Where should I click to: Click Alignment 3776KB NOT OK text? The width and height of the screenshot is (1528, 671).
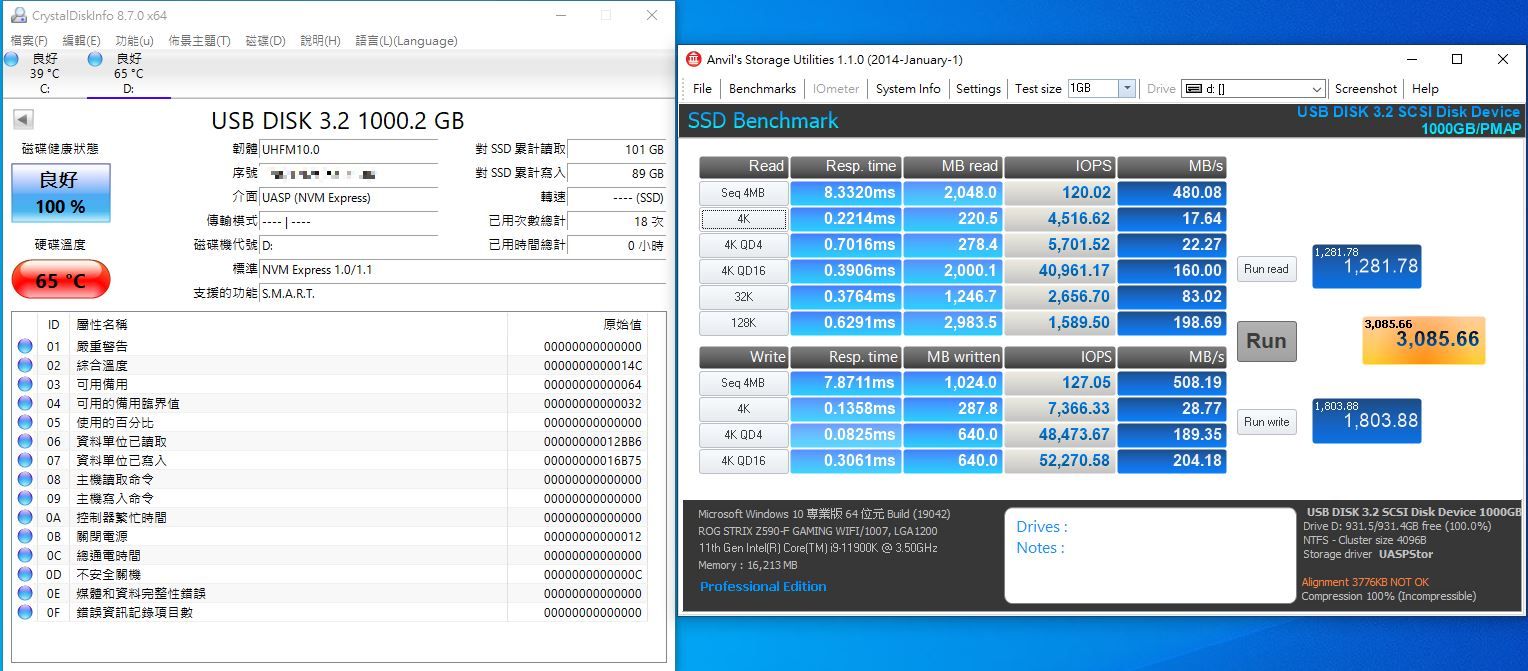(x=1365, y=582)
